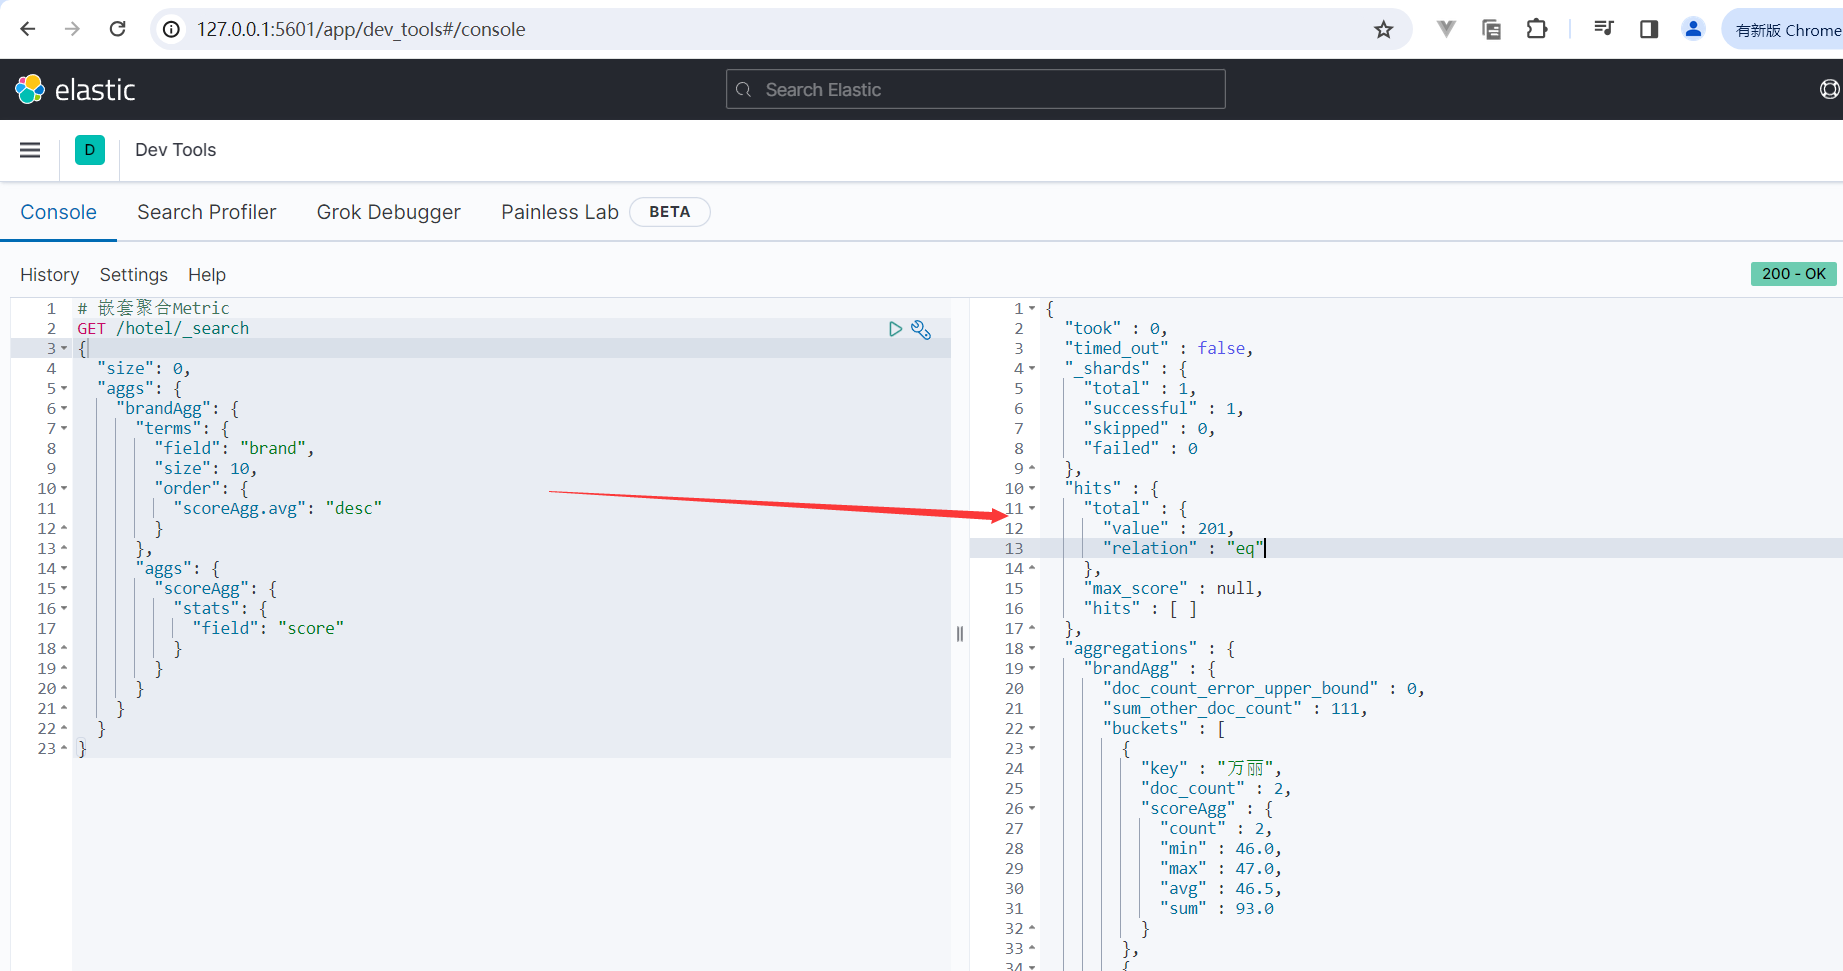Send the request with the play icon

click(895, 329)
